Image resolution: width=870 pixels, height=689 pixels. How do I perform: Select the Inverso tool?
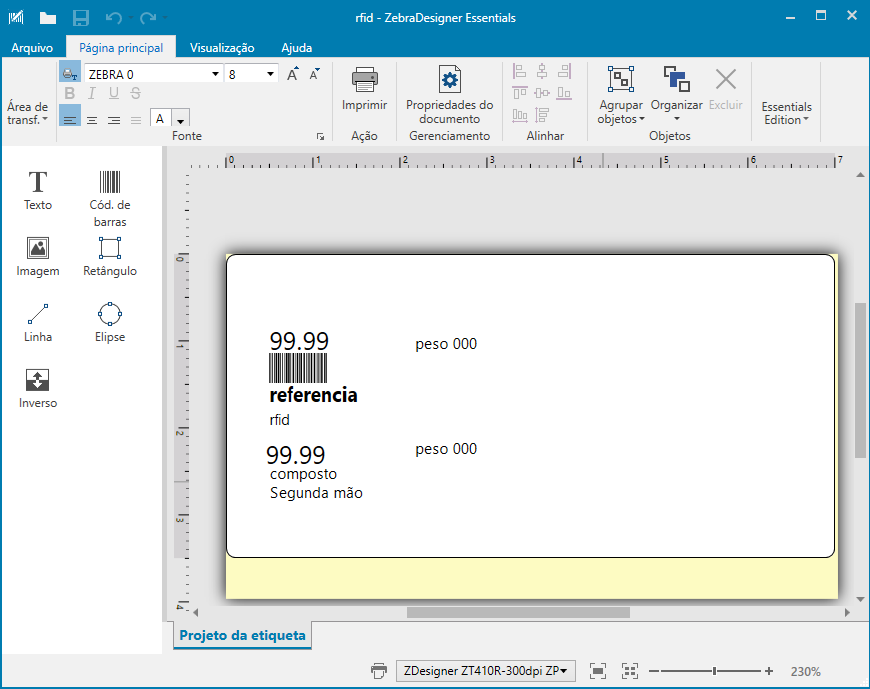tap(38, 387)
